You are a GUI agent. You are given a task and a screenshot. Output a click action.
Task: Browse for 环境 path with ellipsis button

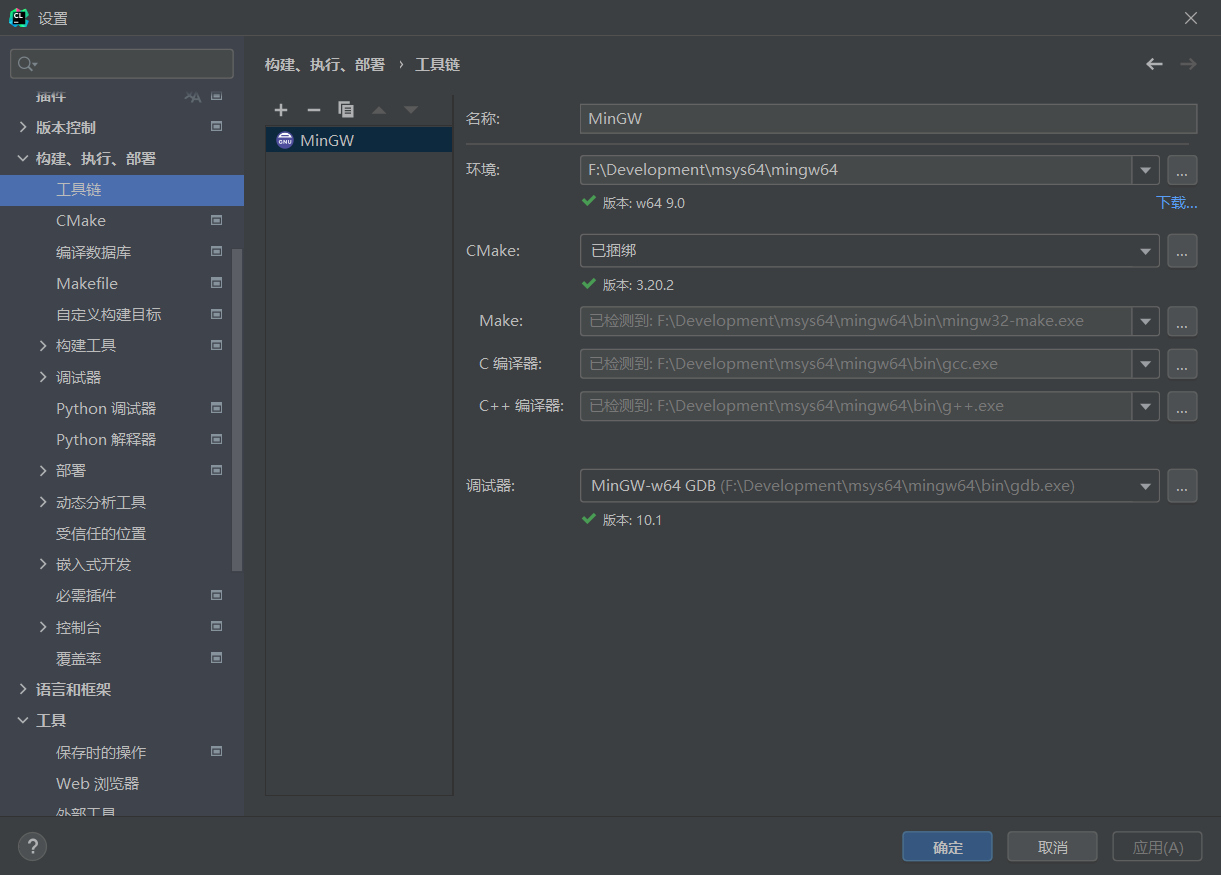[x=1182, y=170]
